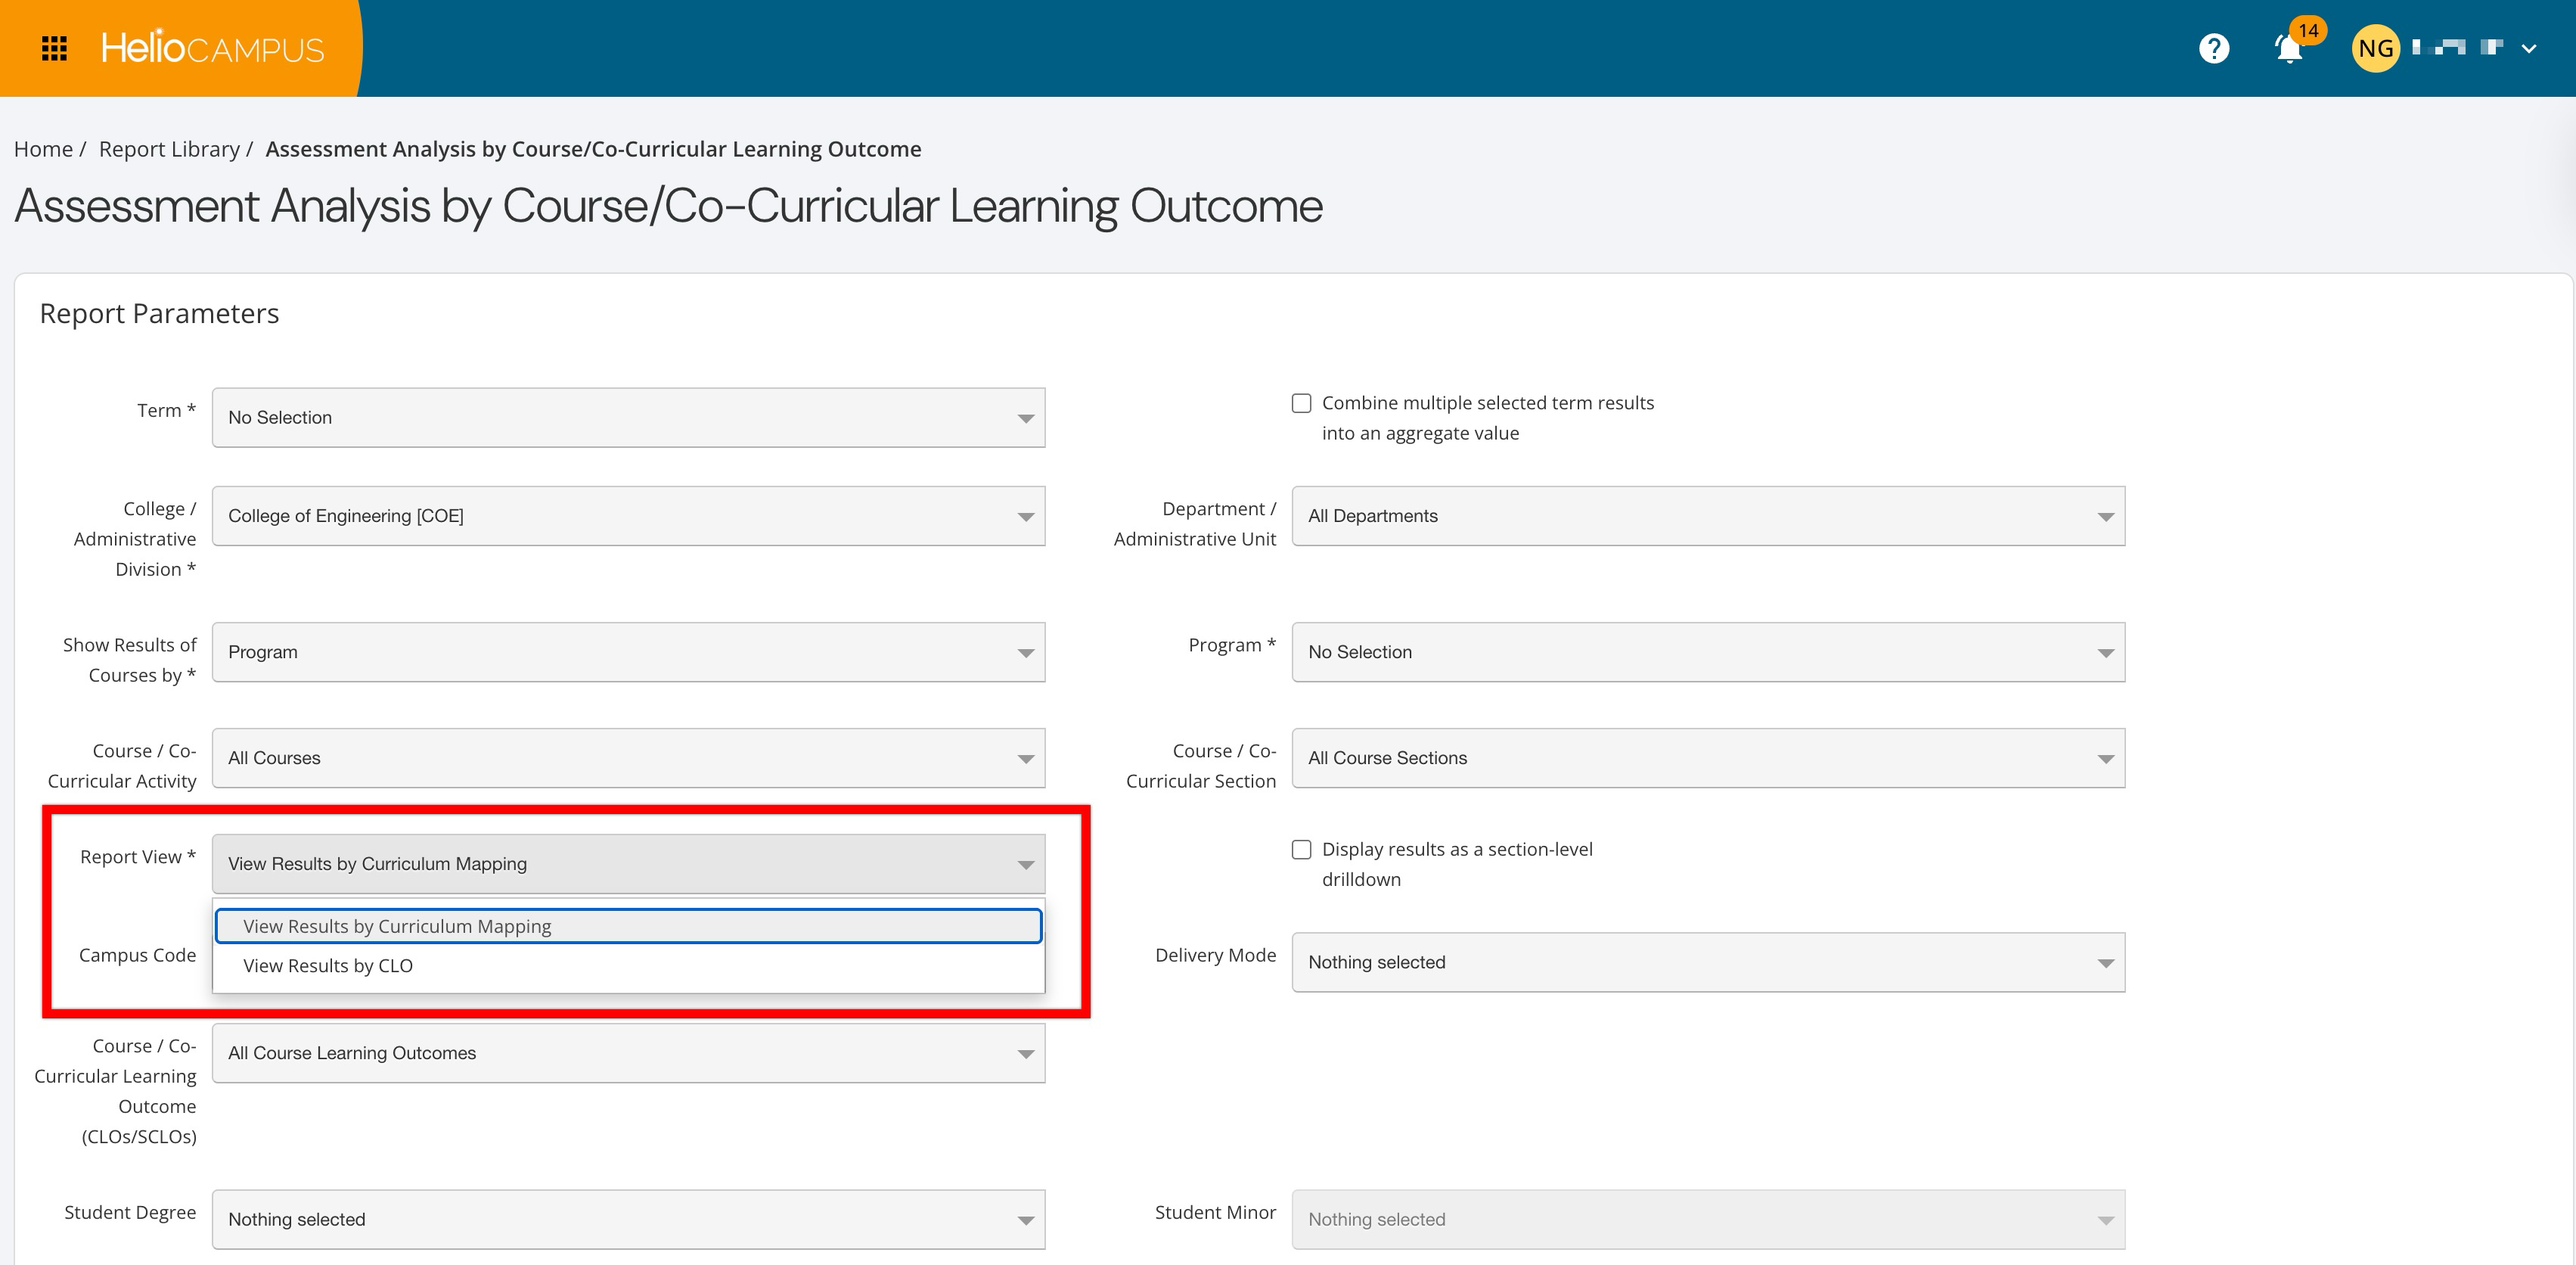This screenshot has height=1265, width=2576.
Task: Open the Program No Selection dropdown
Action: (x=1707, y=652)
